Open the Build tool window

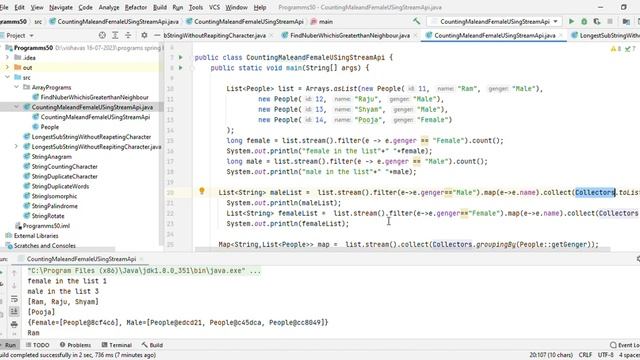152,345
